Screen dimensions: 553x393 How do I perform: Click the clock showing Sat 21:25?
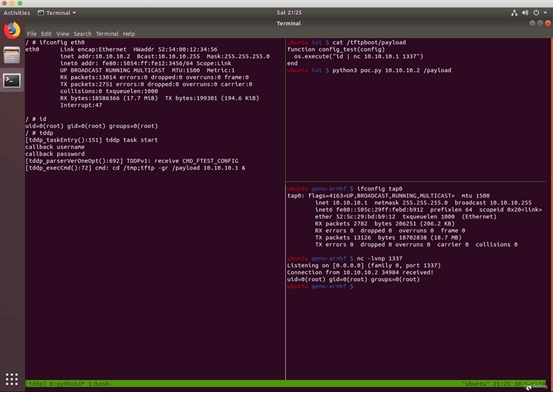click(x=289, y=13)
